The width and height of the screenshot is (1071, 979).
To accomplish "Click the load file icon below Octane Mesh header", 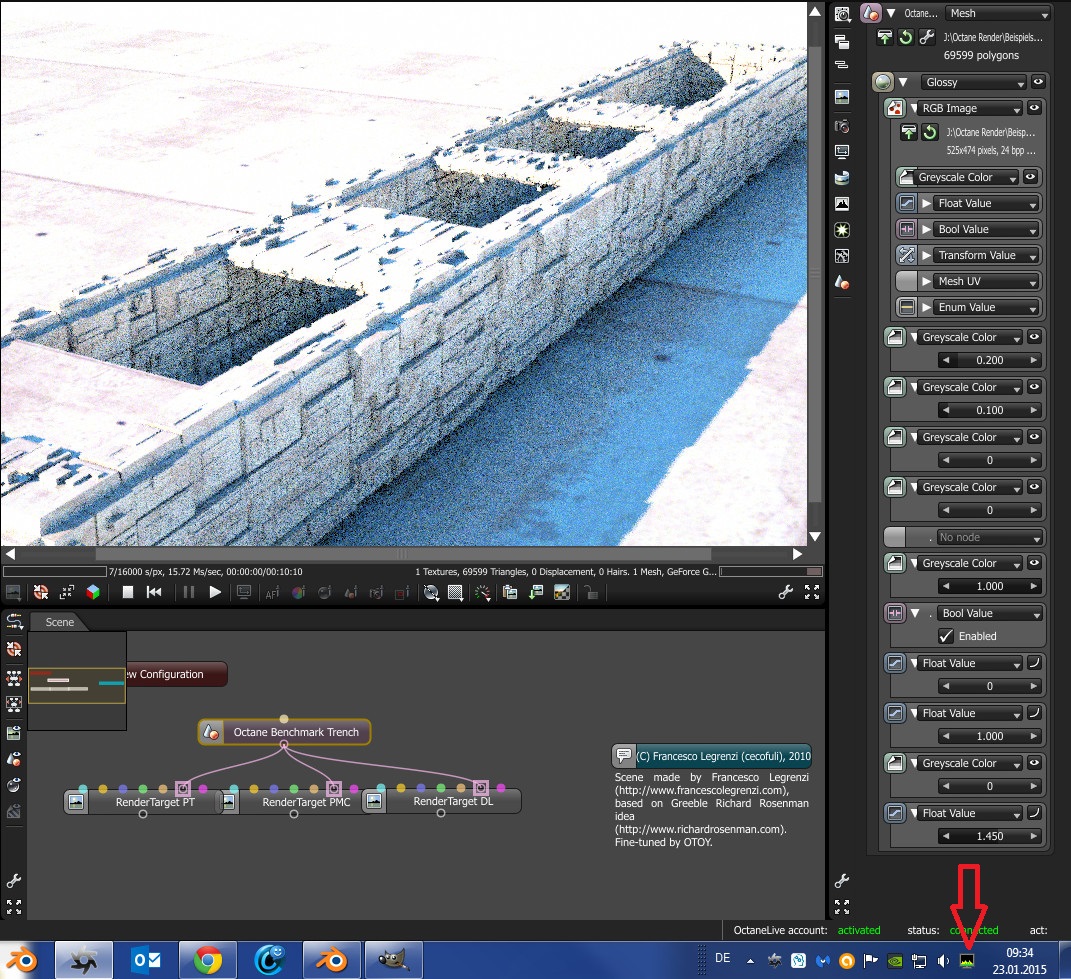I will click(885, 37).
